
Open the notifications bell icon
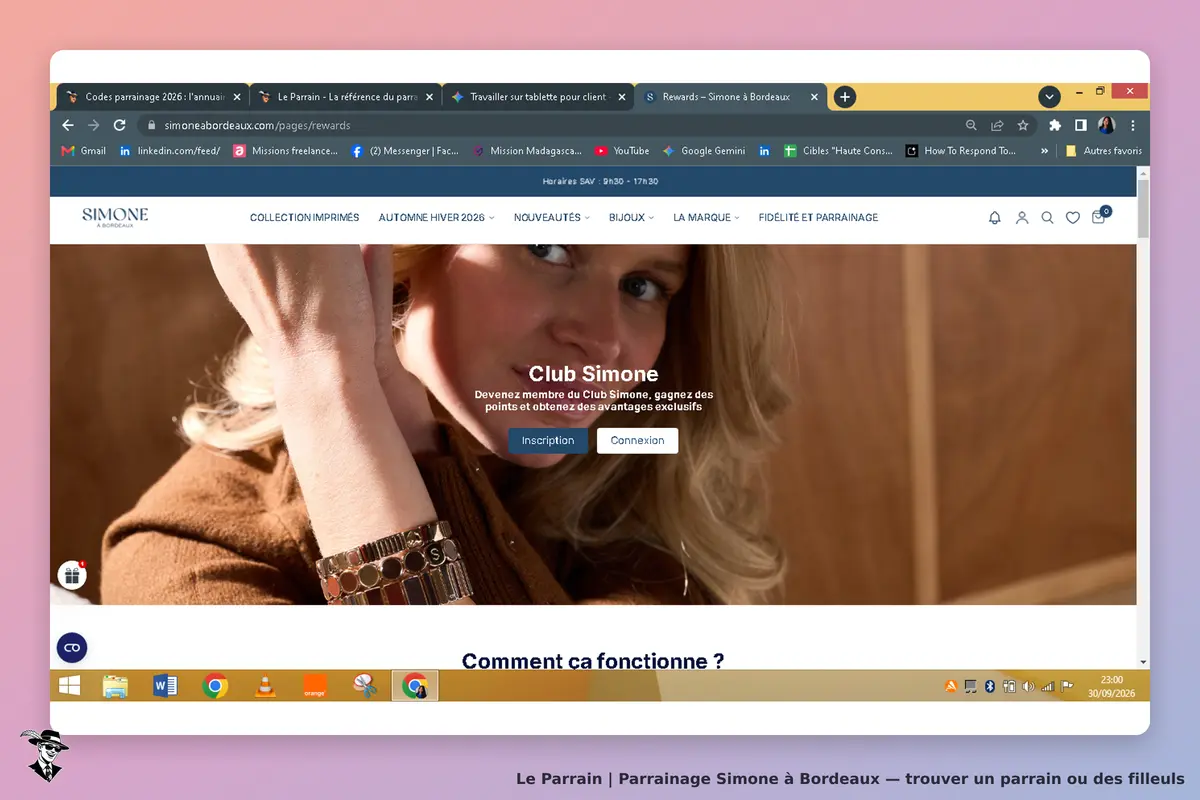coord(994,217)
